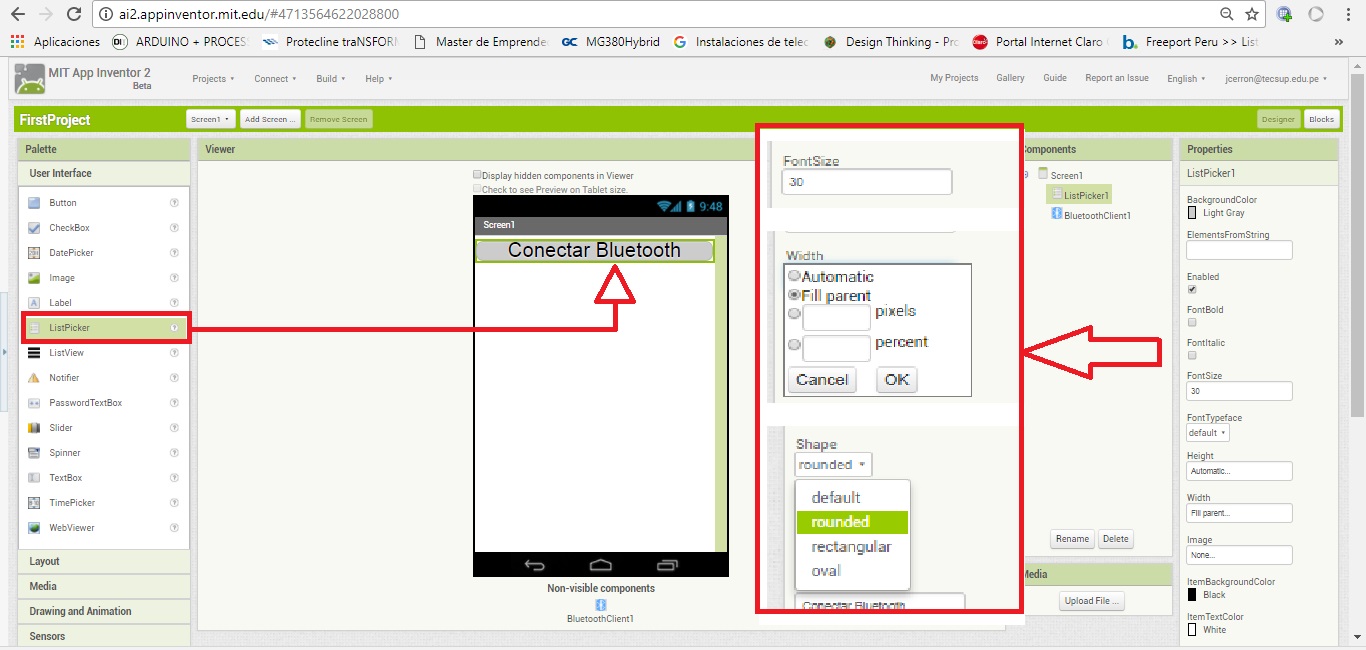Open the ItemTextColor White swatch

pyautogui.click(x=1192, y=630)
